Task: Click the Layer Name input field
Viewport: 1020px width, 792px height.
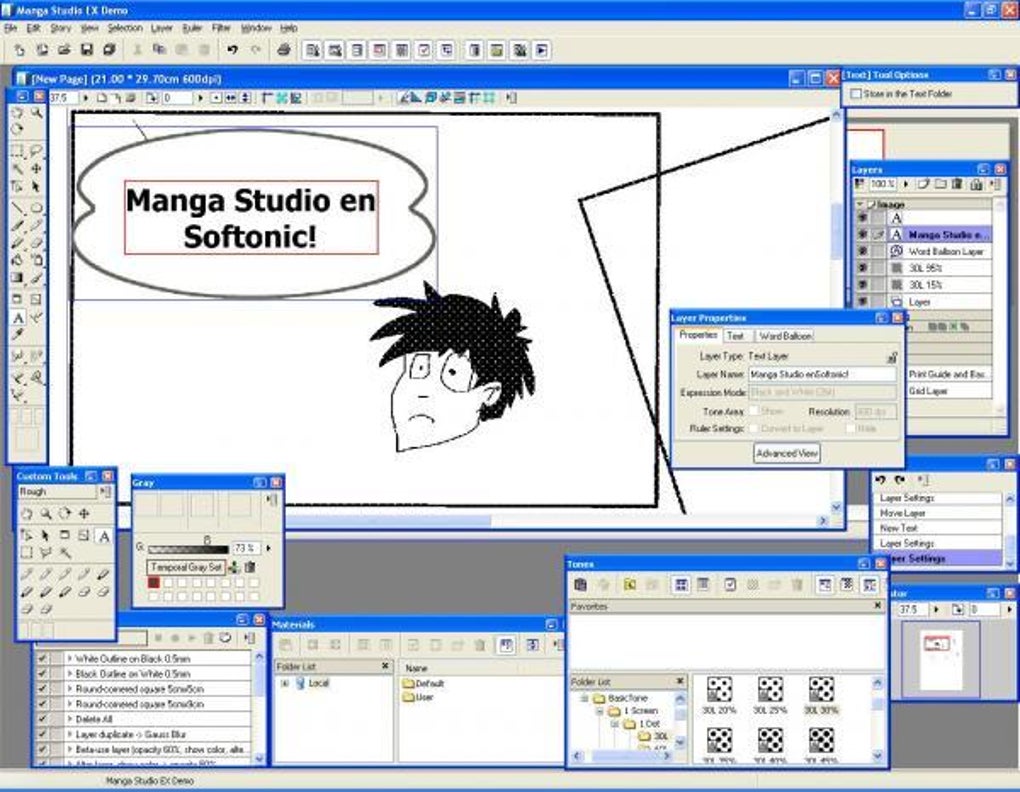Action: [x=822, y=375]
